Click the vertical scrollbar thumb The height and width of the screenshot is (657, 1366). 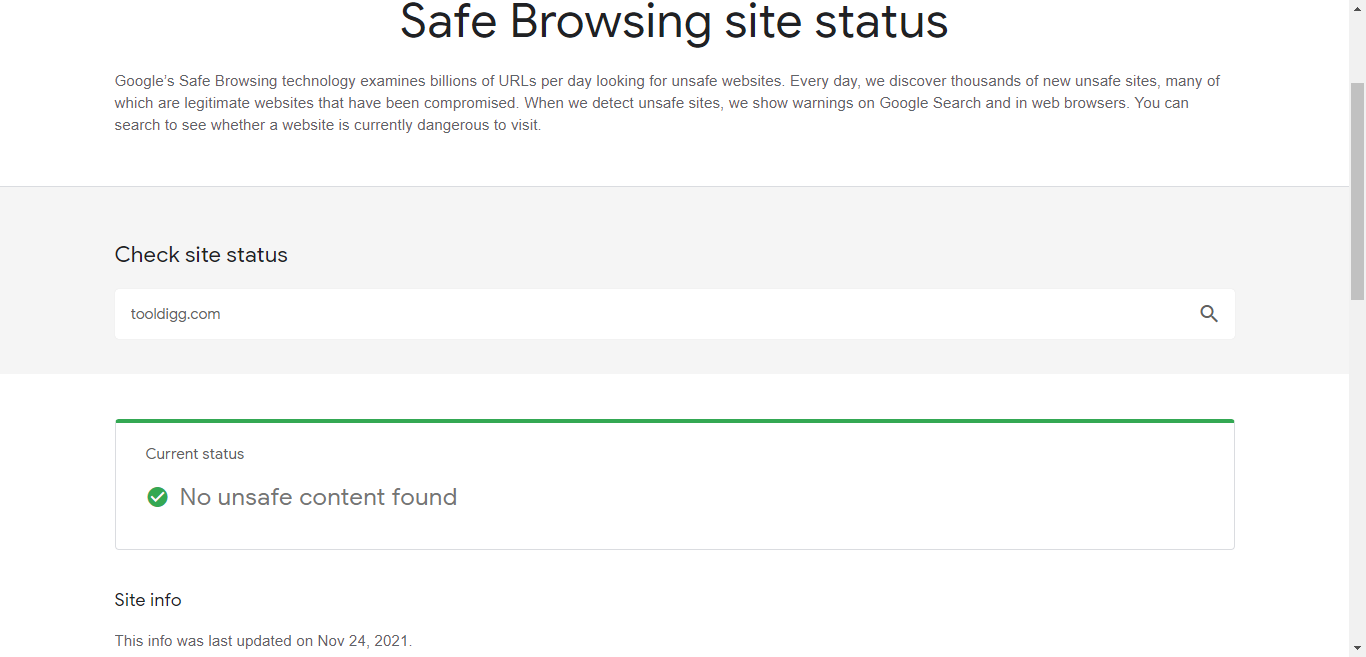pos(1357,190)
